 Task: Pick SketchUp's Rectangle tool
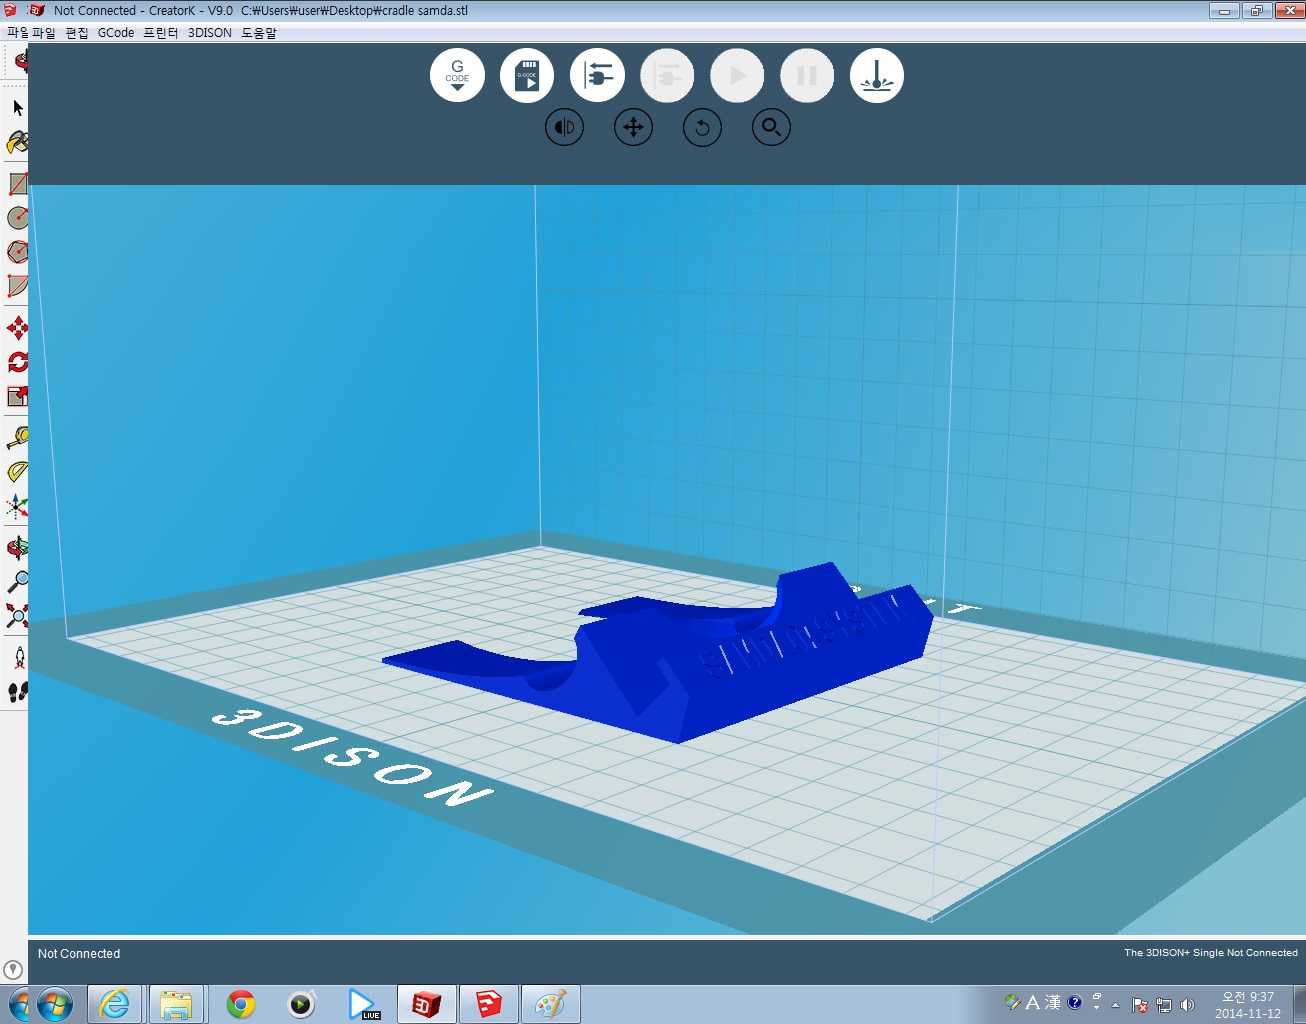pyautogui.click(x=18, y=184)
